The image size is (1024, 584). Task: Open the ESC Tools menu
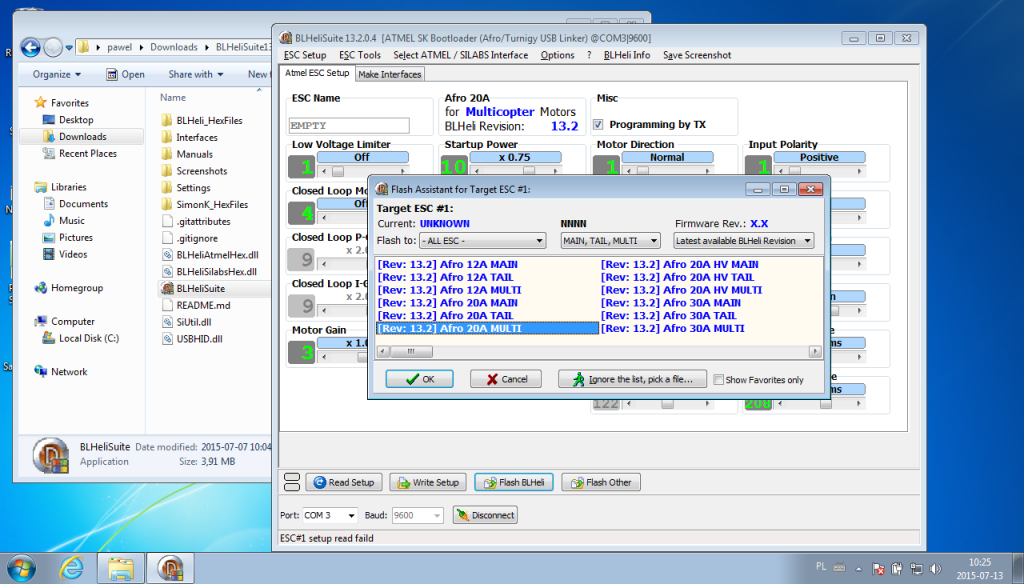(x=359, y=55)
